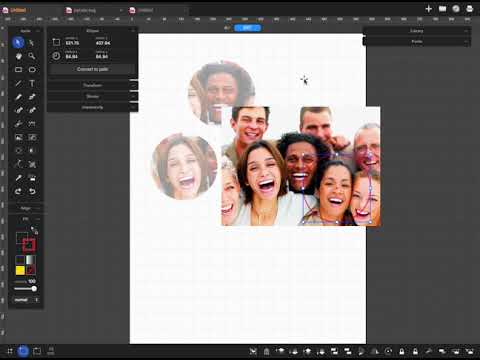Screen dimensions: 480x360
Task: Click the folder icon next to the plus
Action: (x=442, y=9)
